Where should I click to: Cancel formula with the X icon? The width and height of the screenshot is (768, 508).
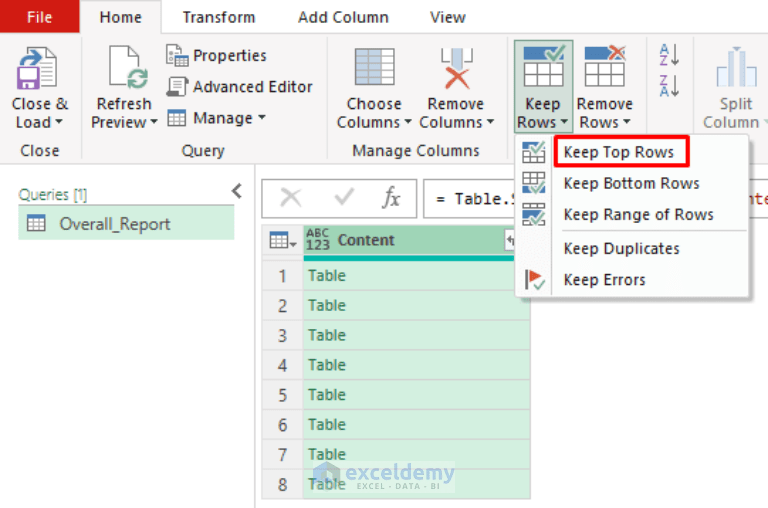pos(291,198)
